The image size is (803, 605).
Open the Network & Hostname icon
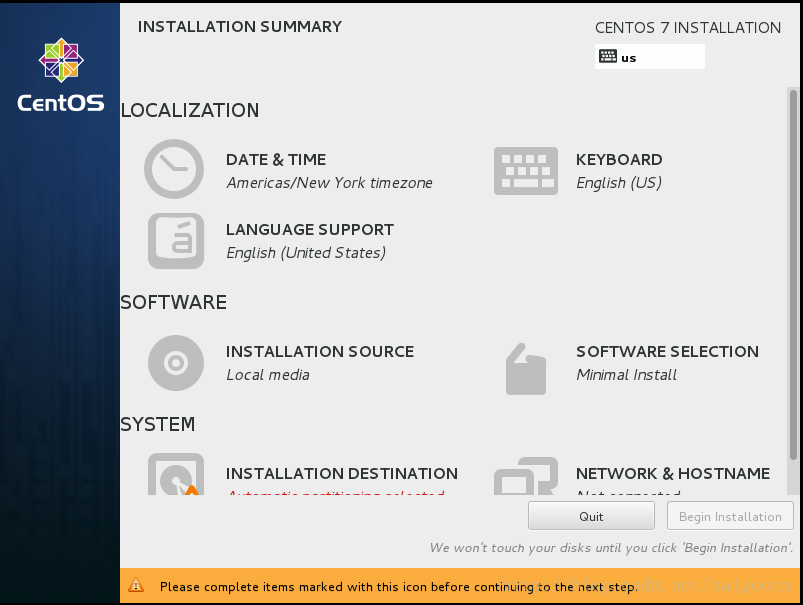point(525,477)
